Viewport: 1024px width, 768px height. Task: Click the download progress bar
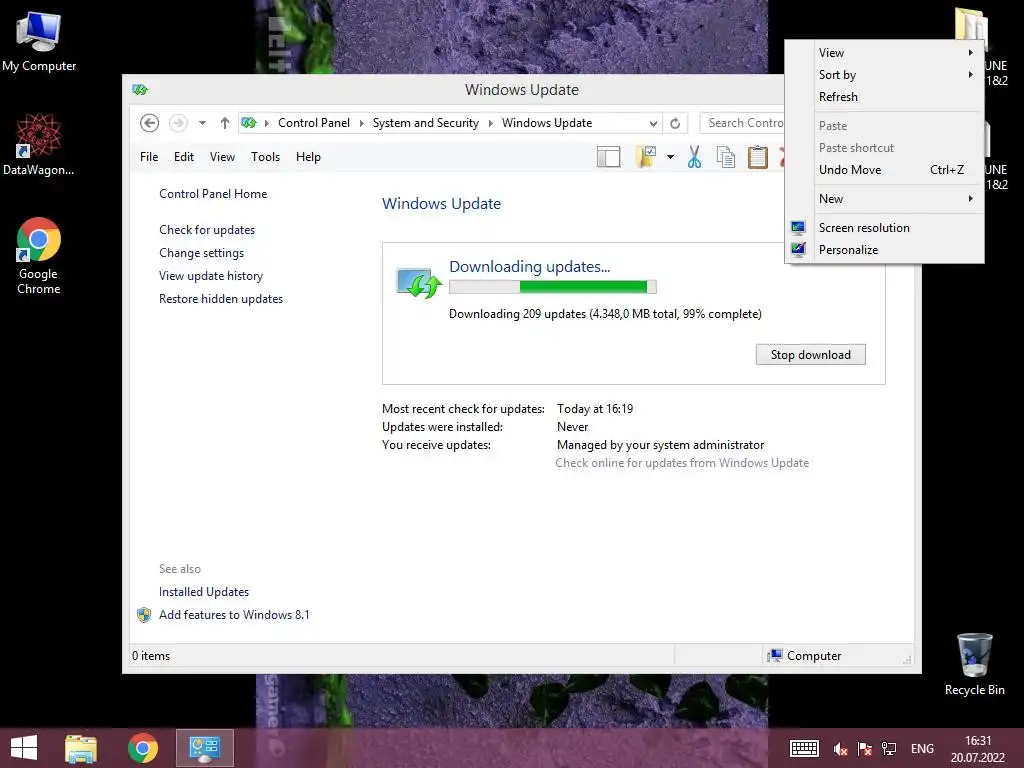[x=552, y=287]
